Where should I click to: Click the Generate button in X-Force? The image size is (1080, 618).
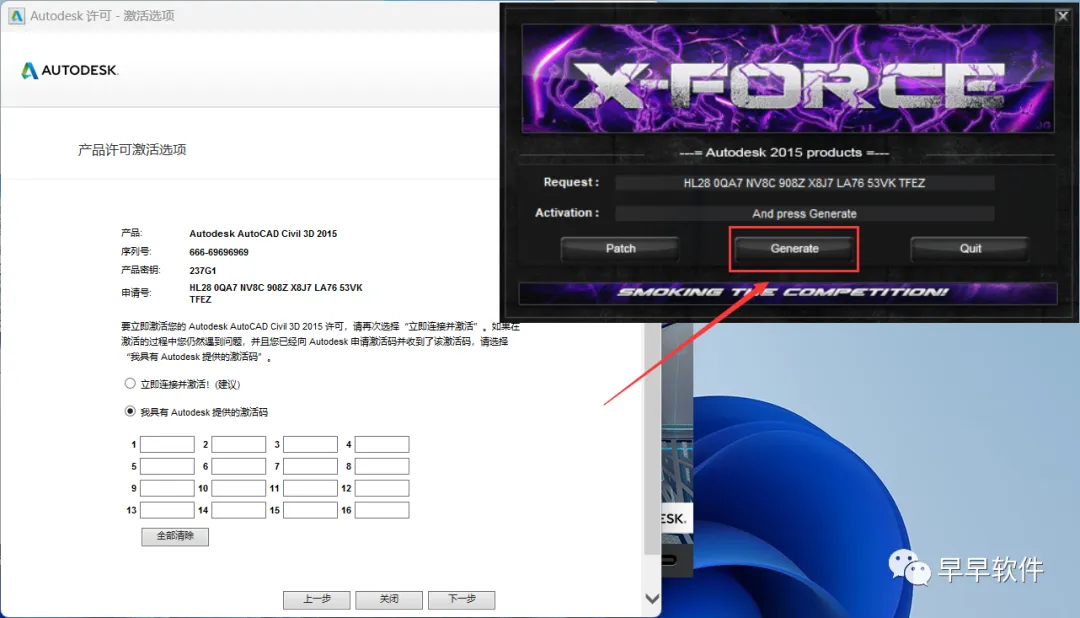[x=794, y=249]
